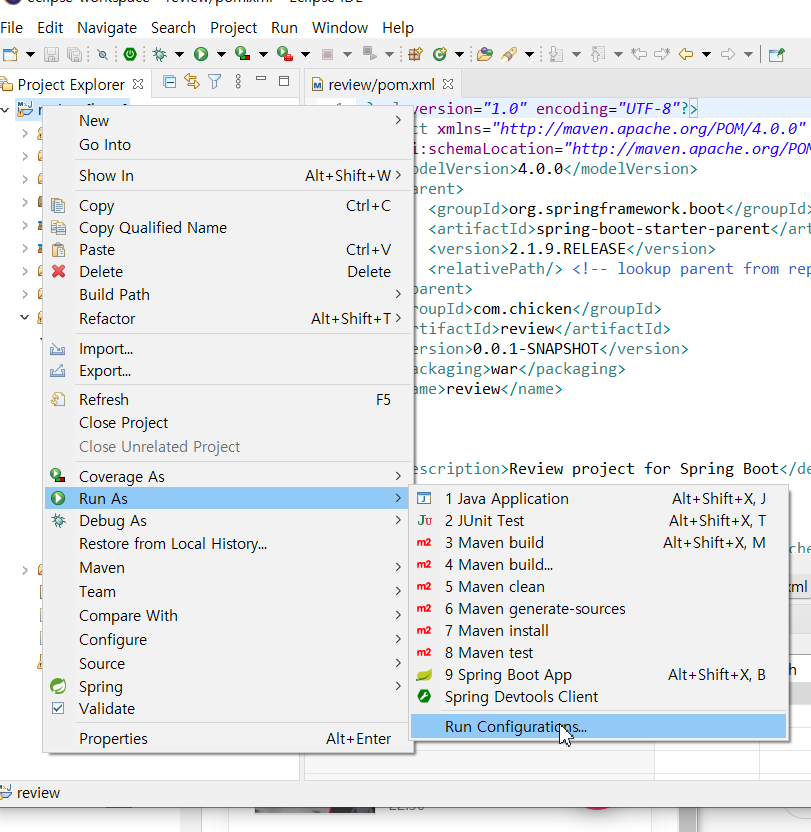
Task: Open the Coverage dropdown arrow in toolbar
Action: click(x=263, y=54)
